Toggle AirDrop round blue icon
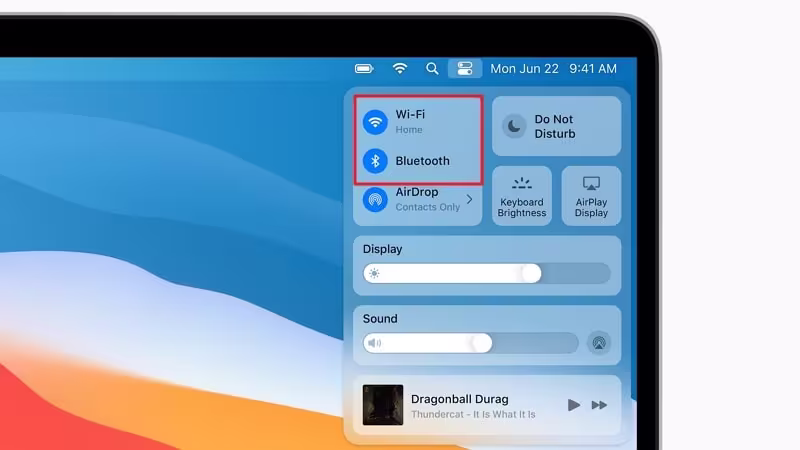Screen dimensions: 800x450 [x=375, y=199]
